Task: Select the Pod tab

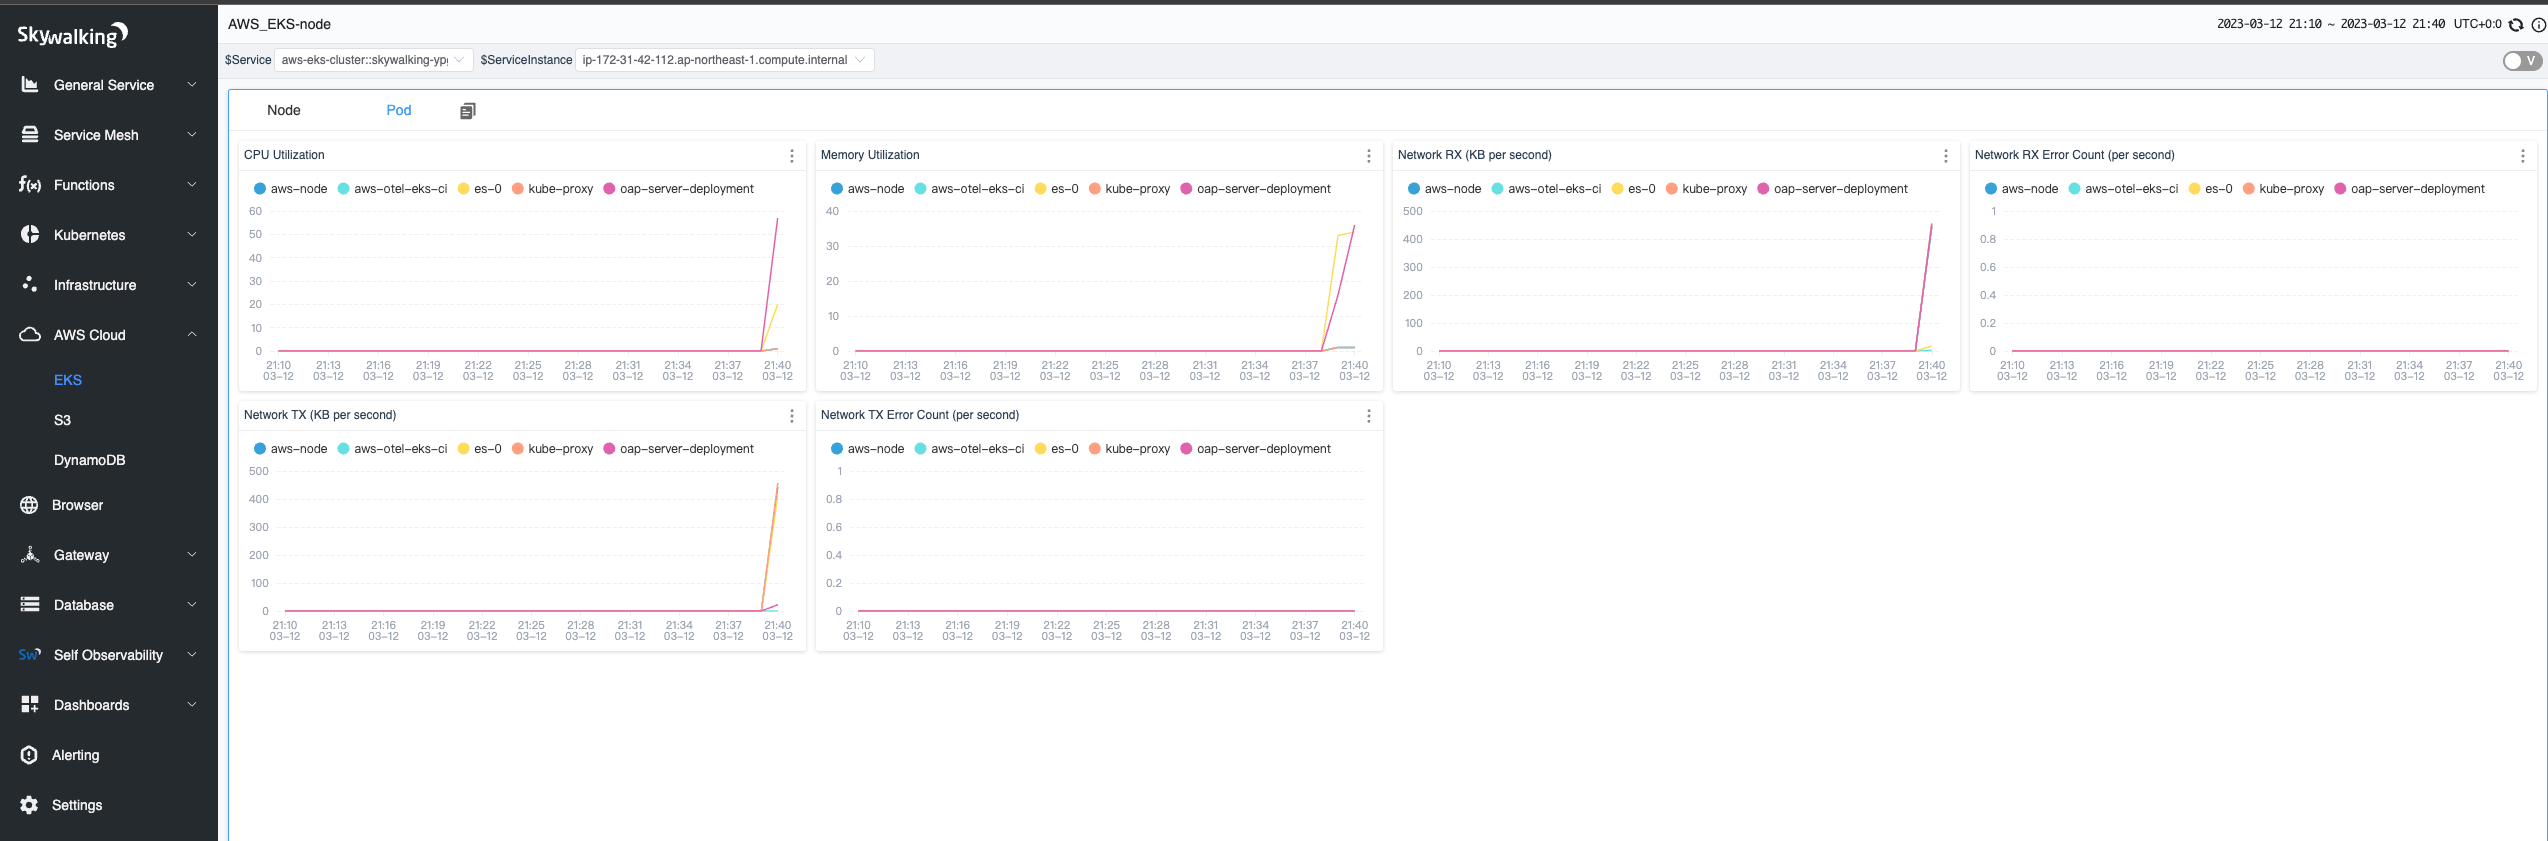Action: (398, 110)
